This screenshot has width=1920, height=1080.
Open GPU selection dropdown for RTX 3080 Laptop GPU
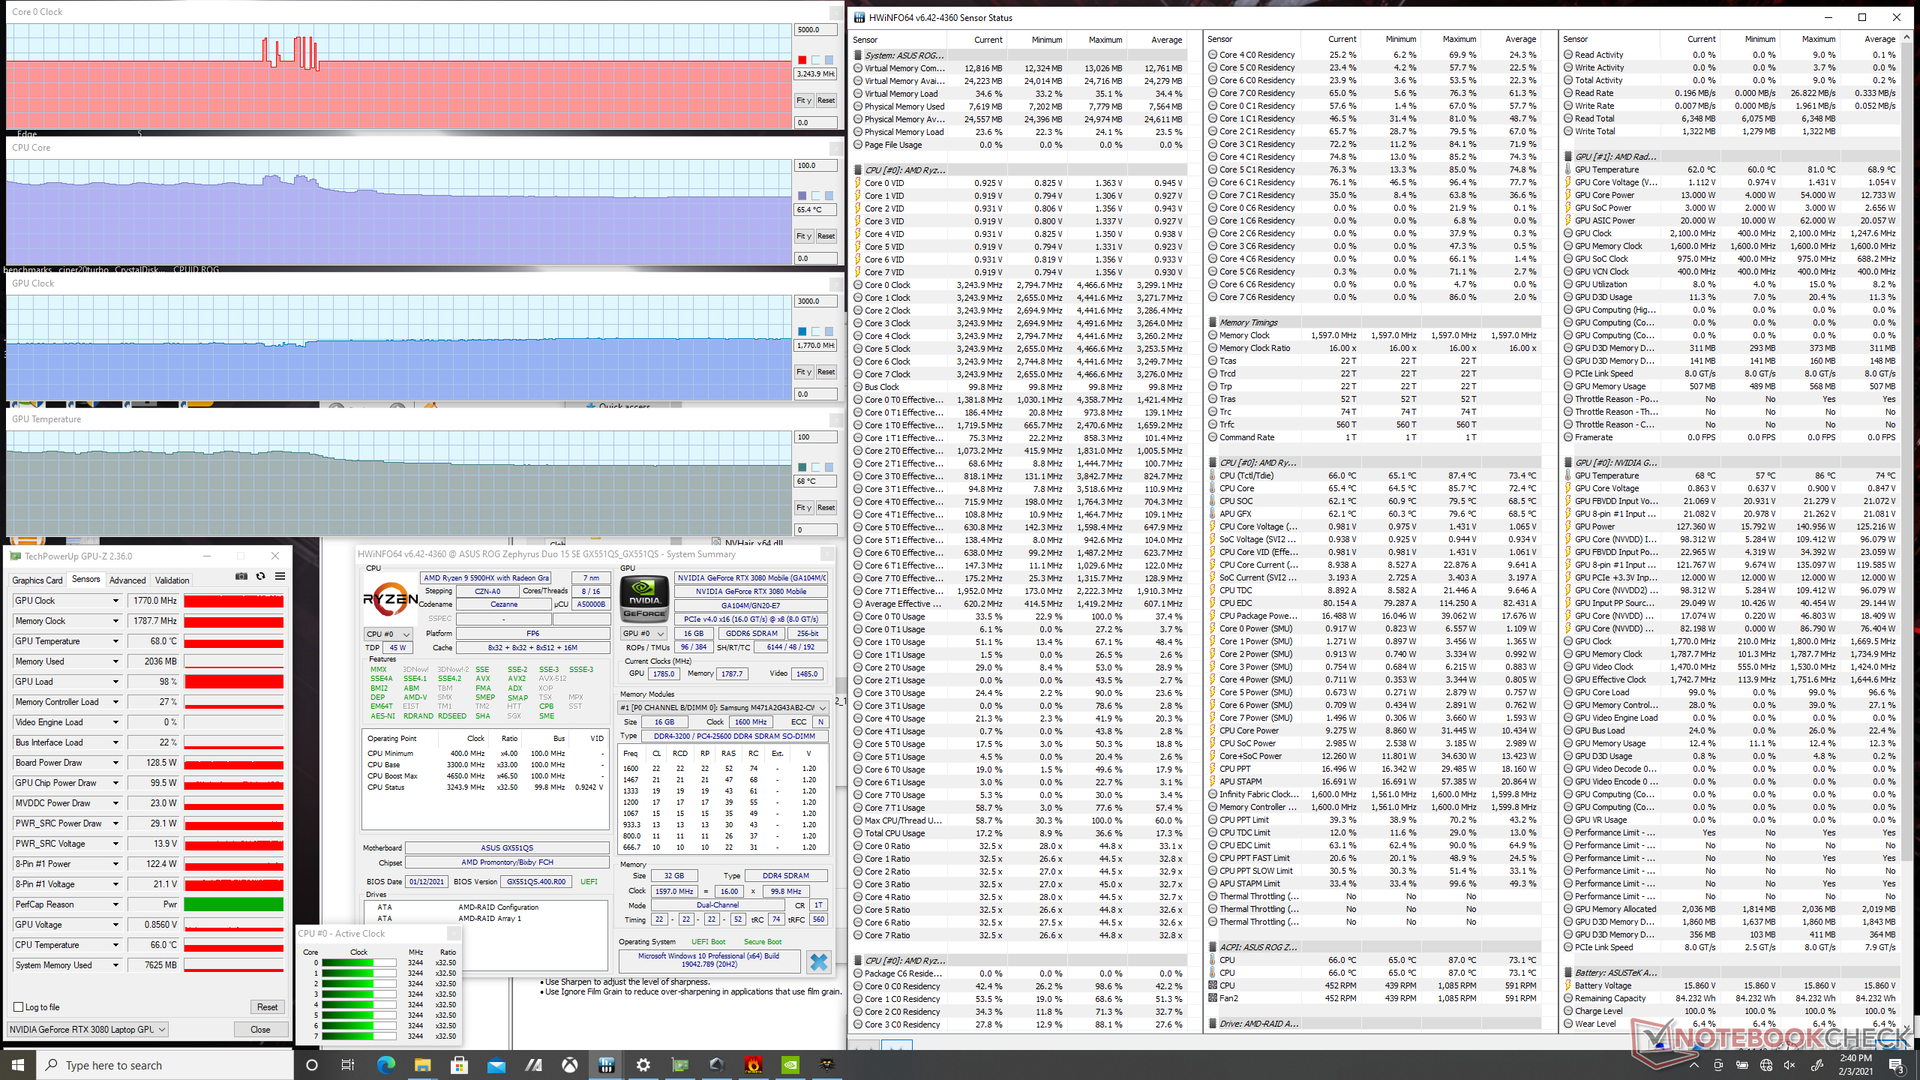click(162, 1029)
